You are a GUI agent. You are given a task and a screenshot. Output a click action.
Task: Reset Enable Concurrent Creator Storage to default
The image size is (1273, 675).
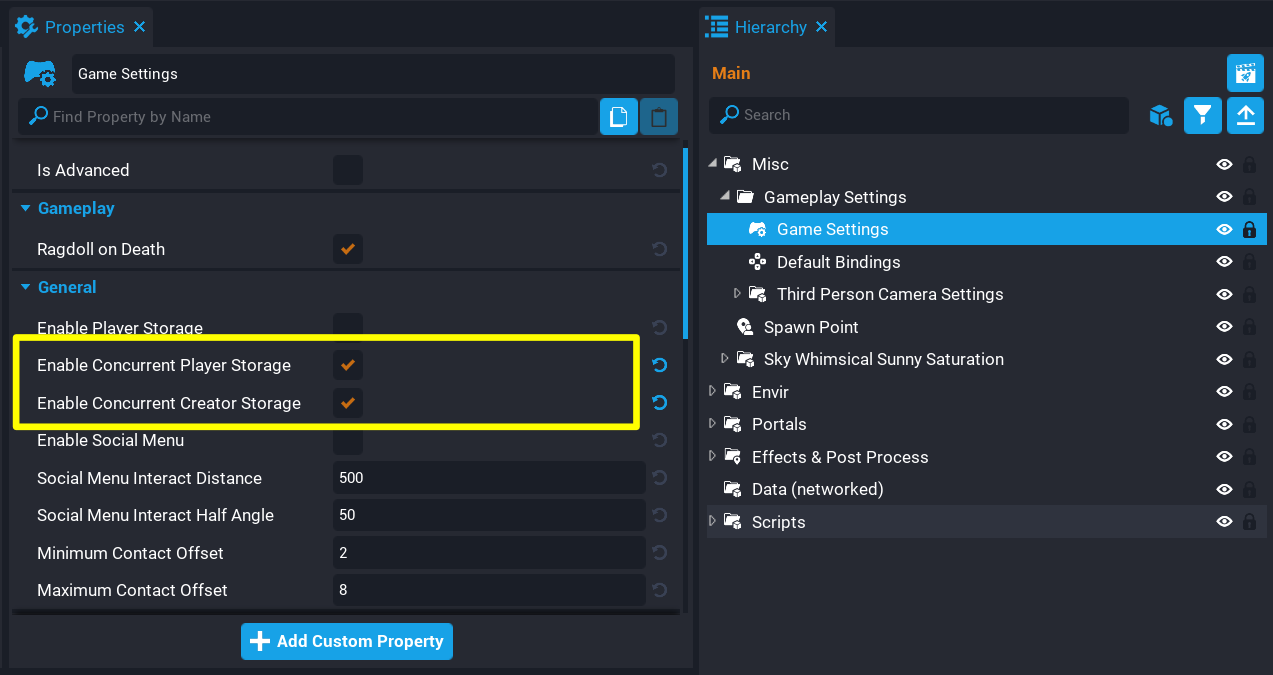[659, 403]
